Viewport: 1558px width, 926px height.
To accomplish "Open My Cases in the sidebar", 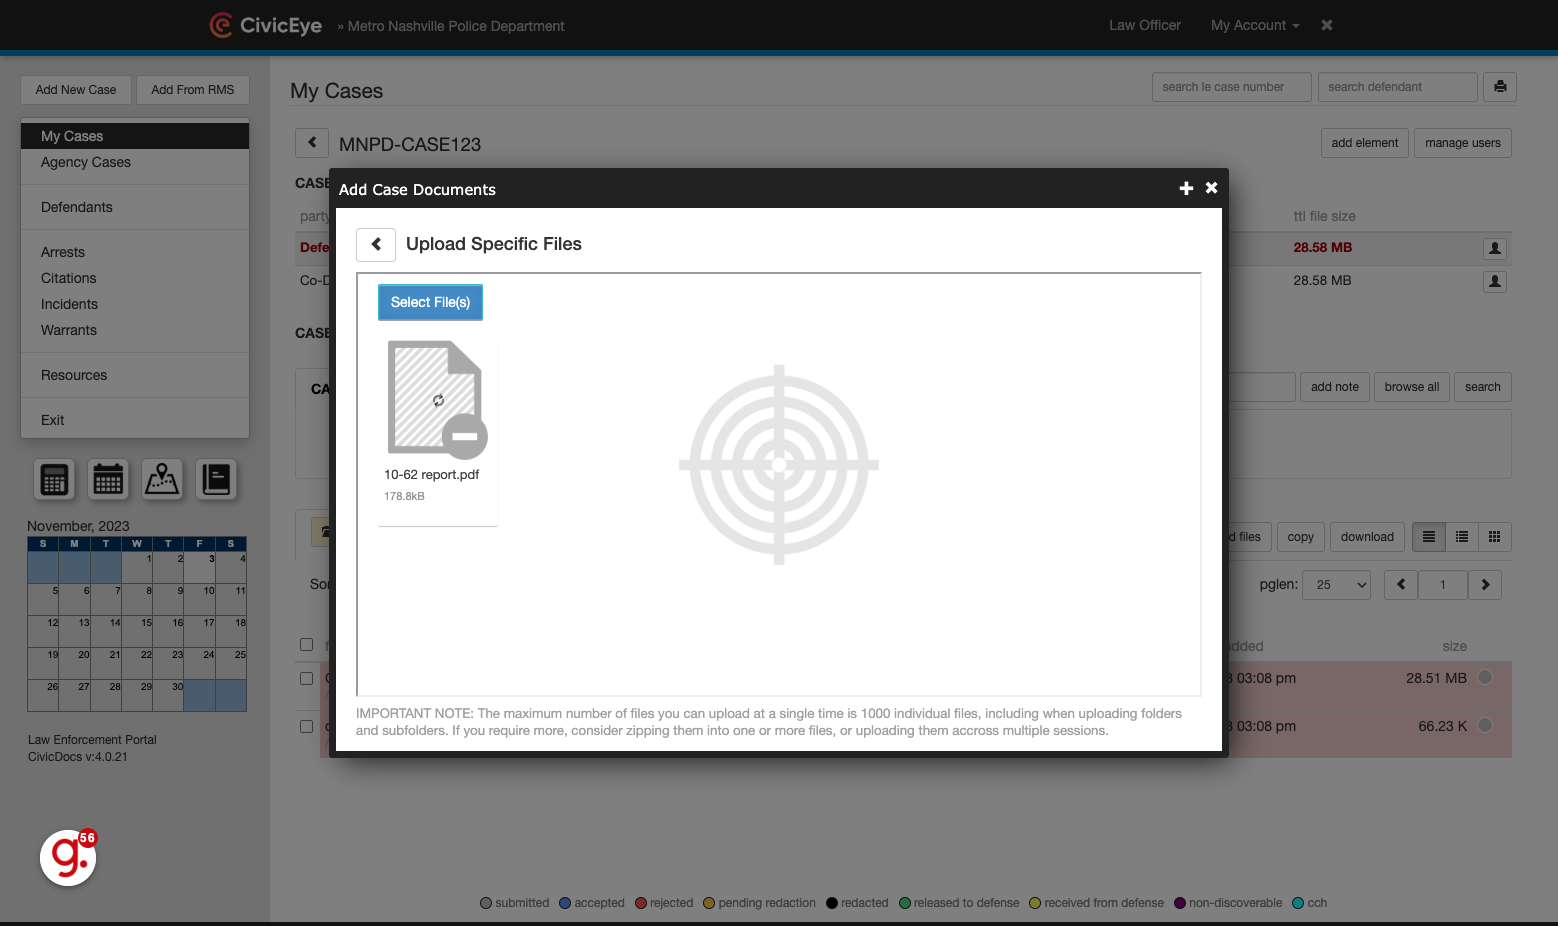I will 135,136.
